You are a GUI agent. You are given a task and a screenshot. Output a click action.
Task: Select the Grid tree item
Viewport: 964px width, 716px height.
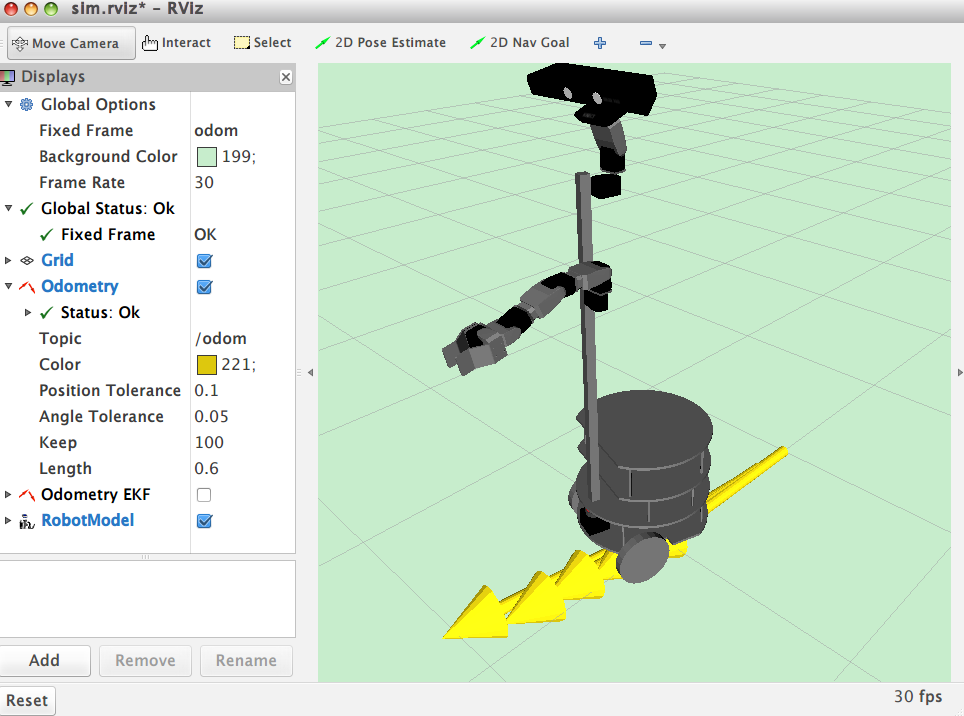pos(57,261)
